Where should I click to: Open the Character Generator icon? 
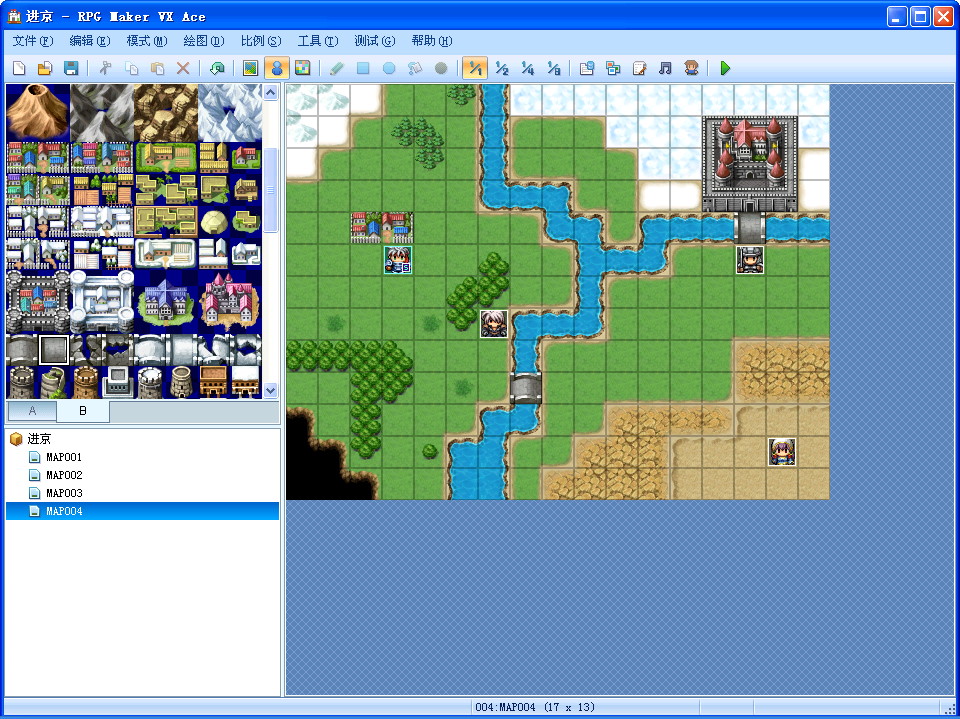point(691,68)
